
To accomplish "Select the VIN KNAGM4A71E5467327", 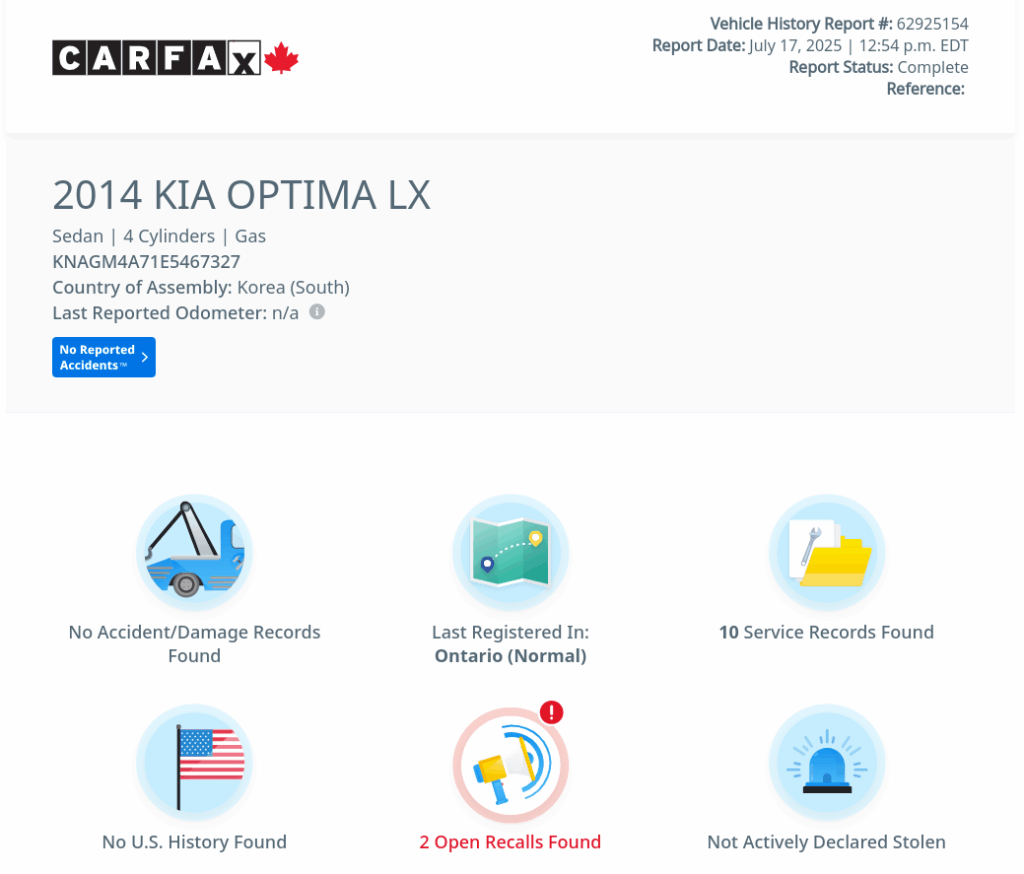I will click(x=146, y=261).
